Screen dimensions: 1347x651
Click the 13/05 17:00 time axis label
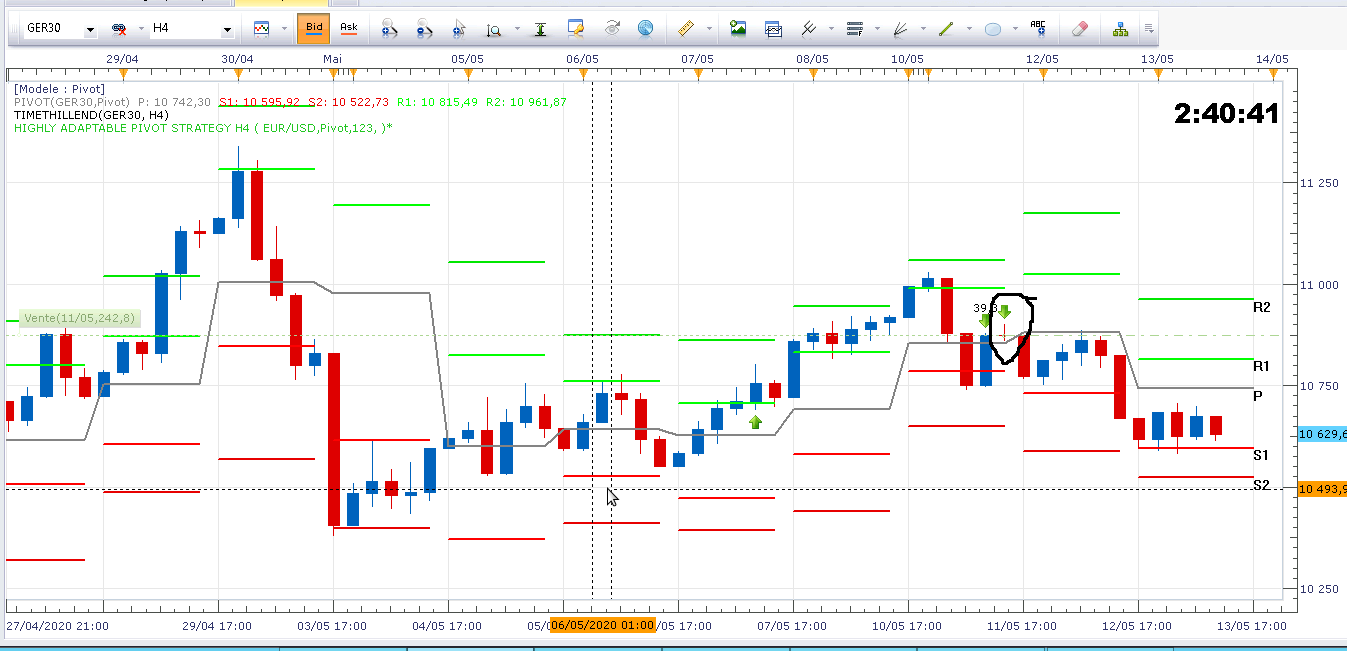1254,626
